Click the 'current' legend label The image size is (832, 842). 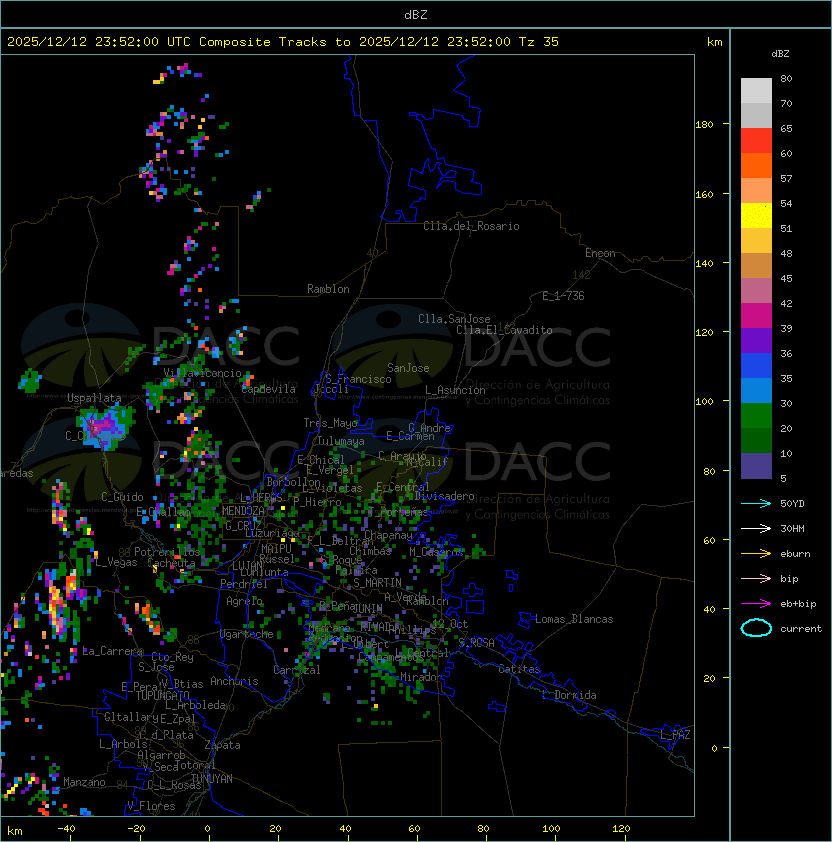click(x=801, y=629)
